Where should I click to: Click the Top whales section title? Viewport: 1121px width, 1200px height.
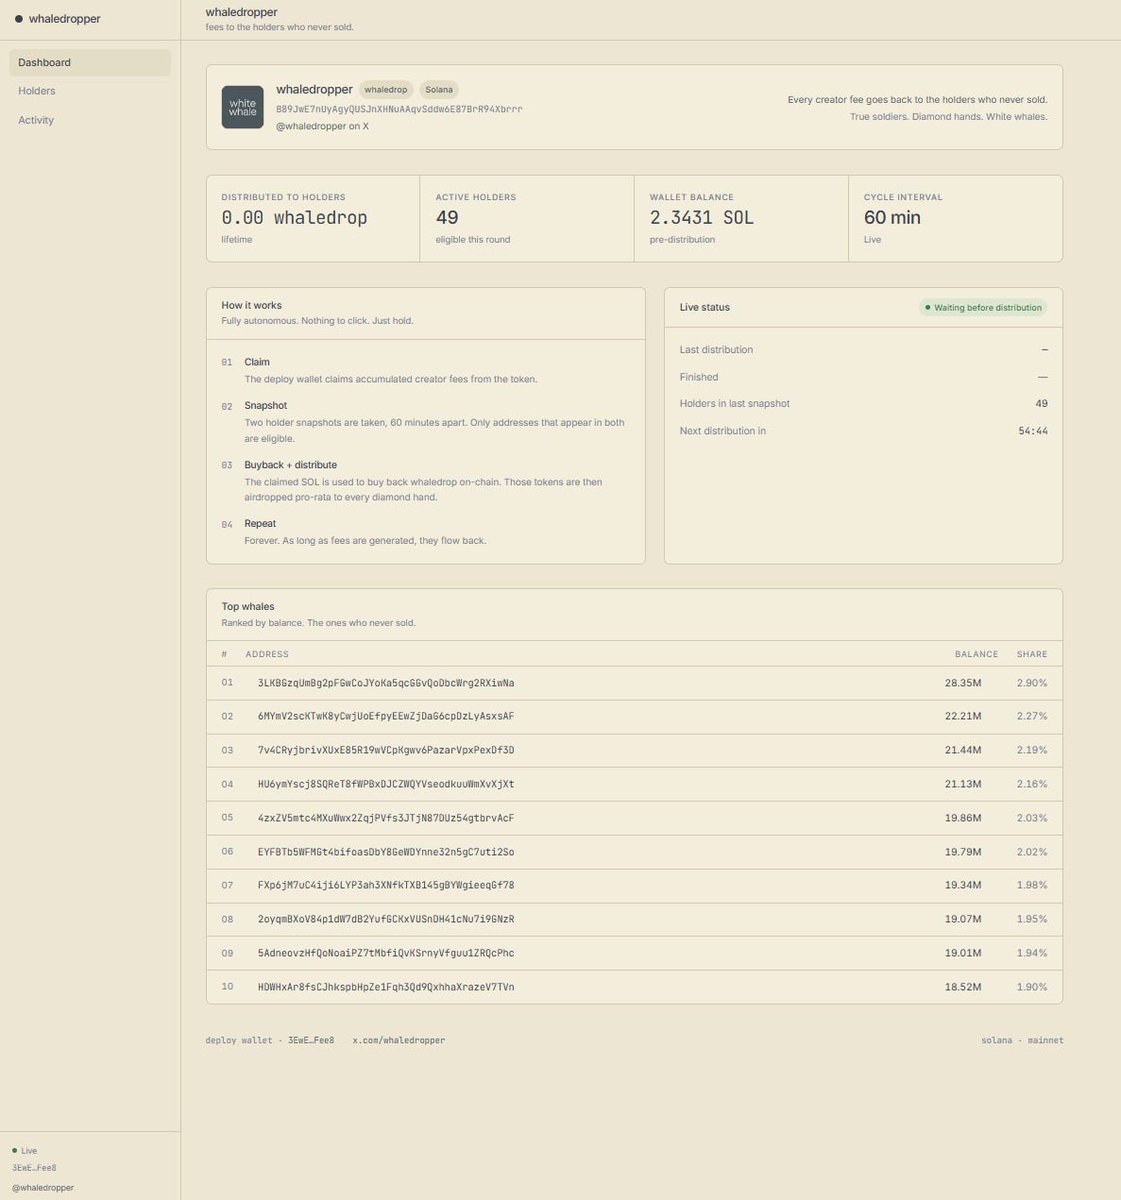coord(248,607)
